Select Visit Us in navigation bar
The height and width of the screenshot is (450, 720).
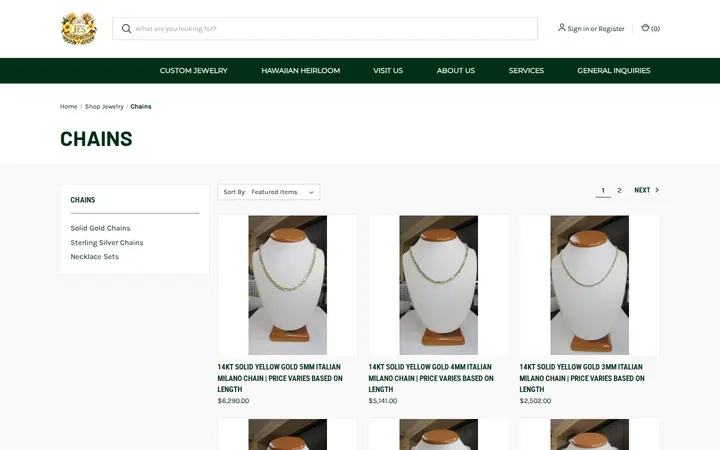click(388, 71)
